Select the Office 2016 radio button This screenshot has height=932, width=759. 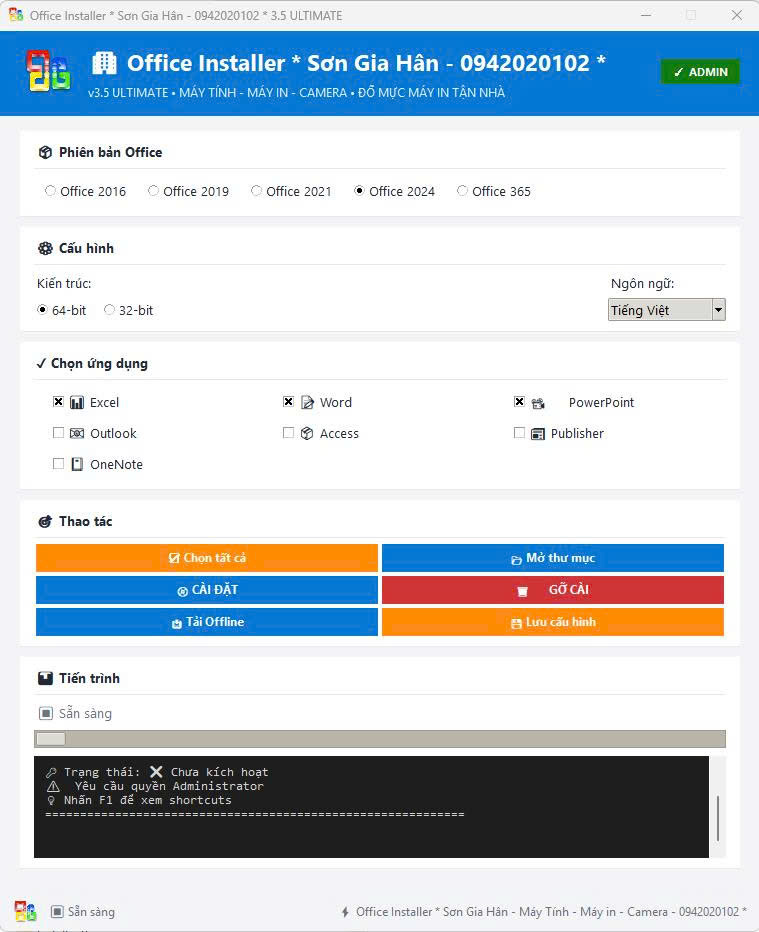point(51,191)
